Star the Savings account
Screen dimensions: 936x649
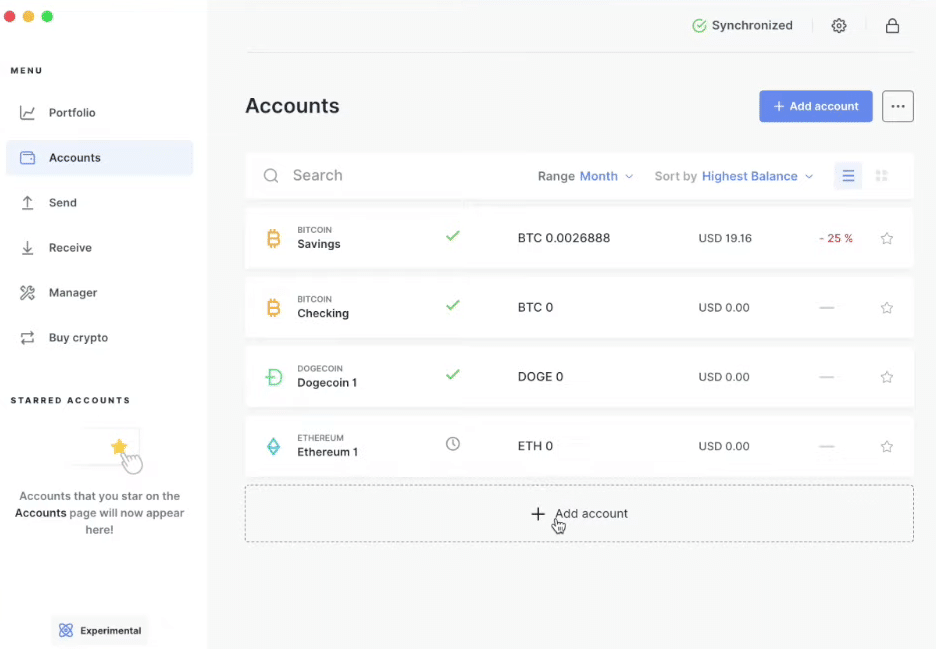pyautogui.click(x=886, y=238)
